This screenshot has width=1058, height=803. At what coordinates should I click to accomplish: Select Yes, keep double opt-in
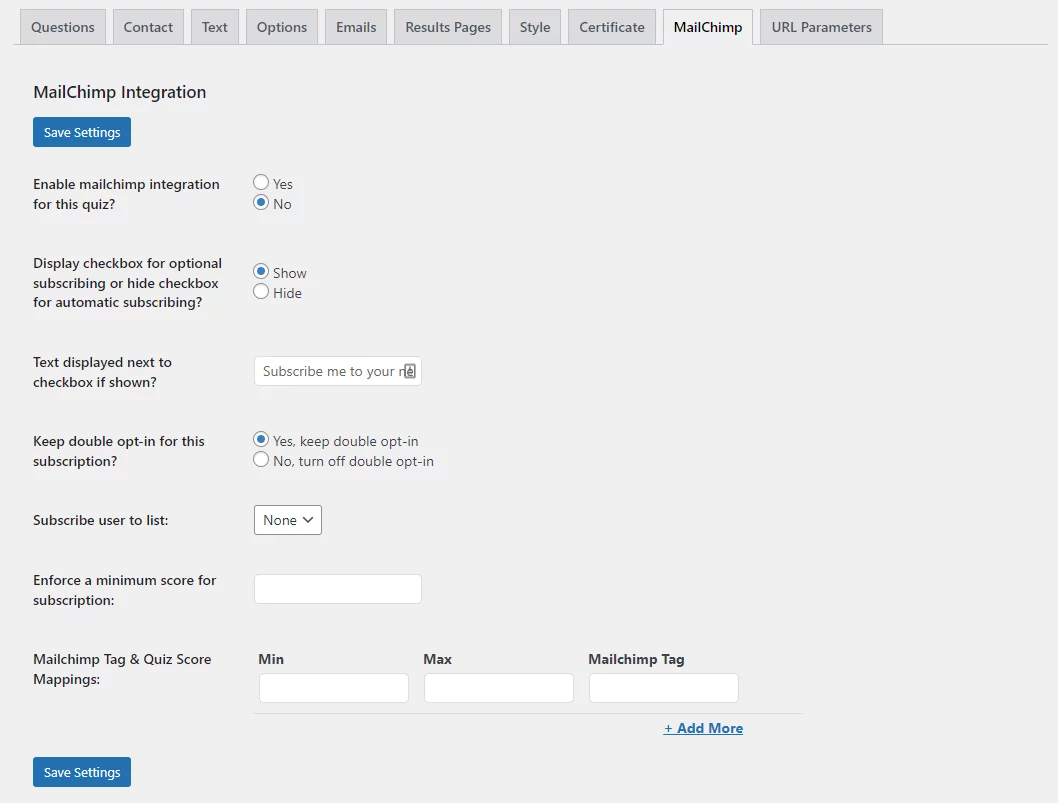coord(261,439)
